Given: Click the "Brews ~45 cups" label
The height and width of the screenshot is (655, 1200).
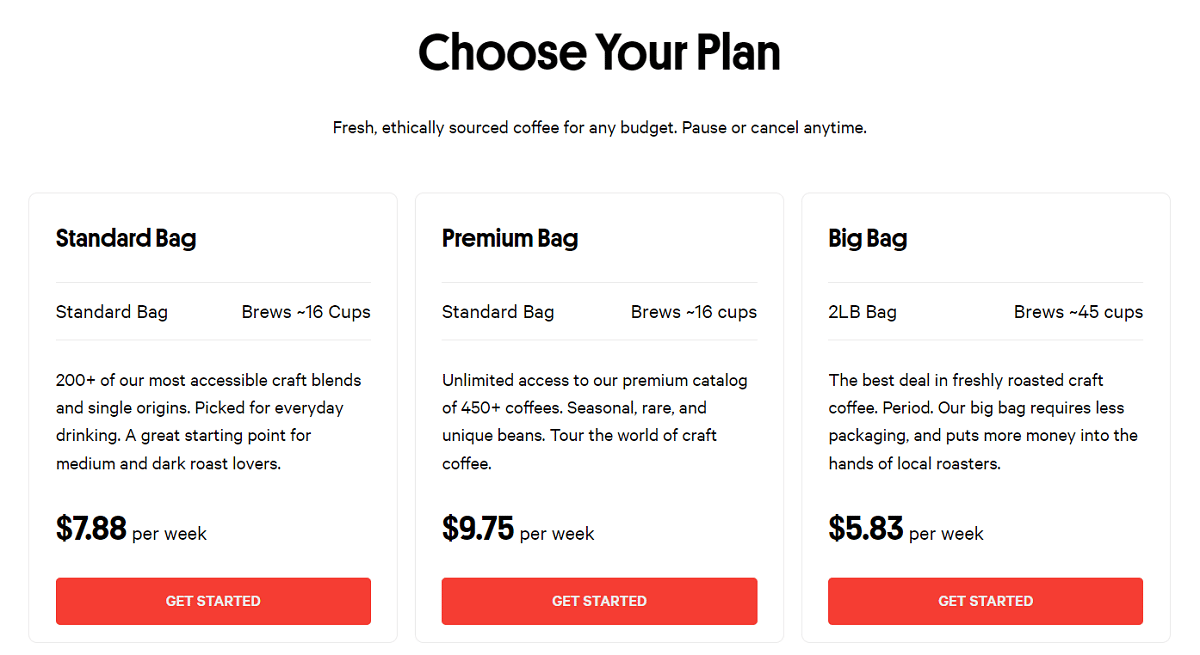Looking at the screenshot, I should point(1078,312).
